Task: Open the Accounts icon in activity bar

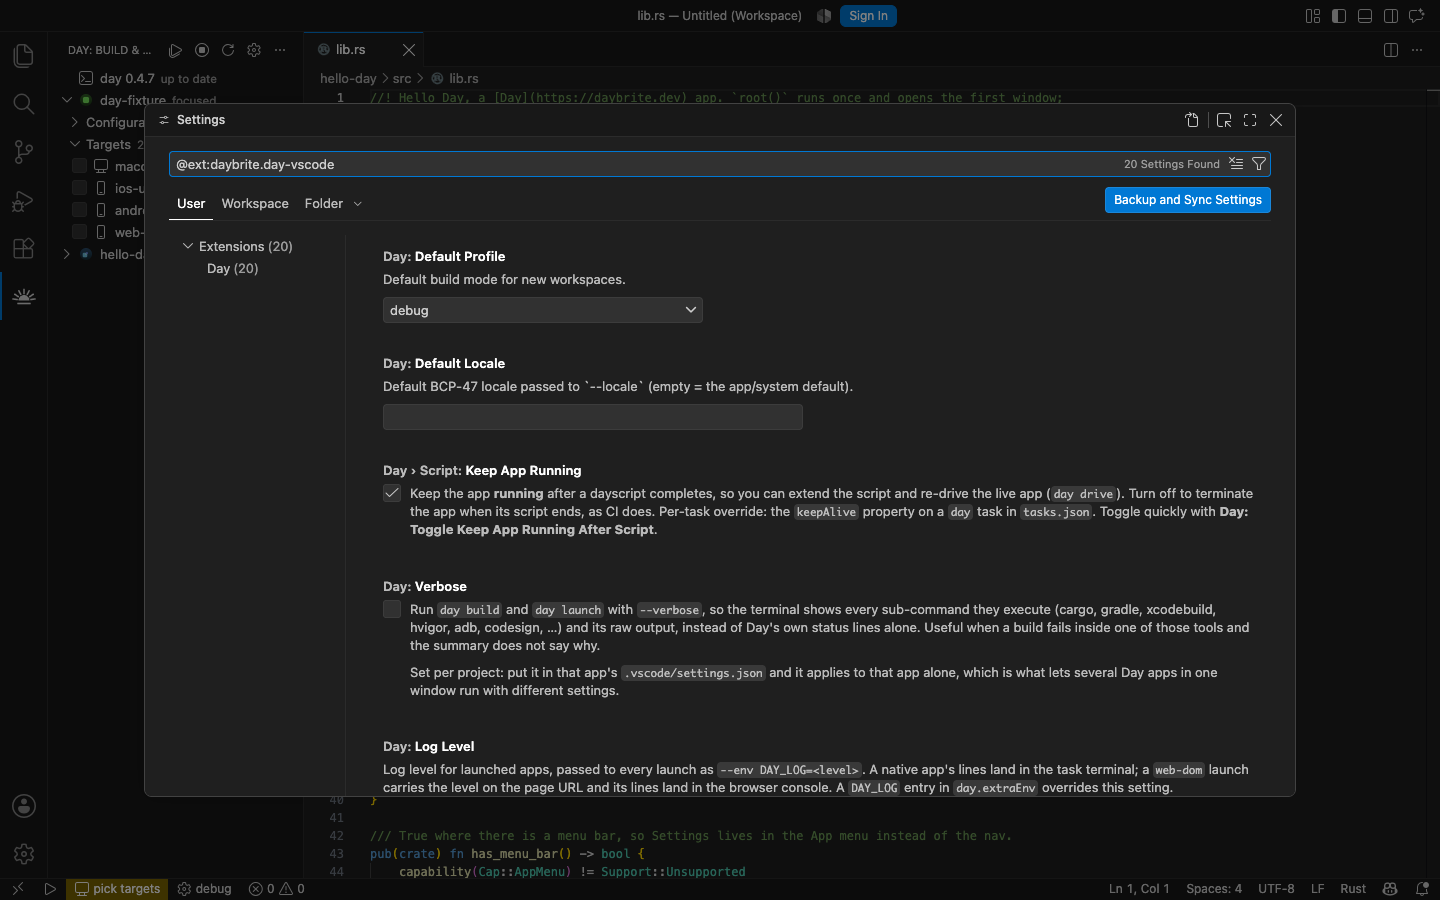Action: pyautogui.click(x=24, y=806)
